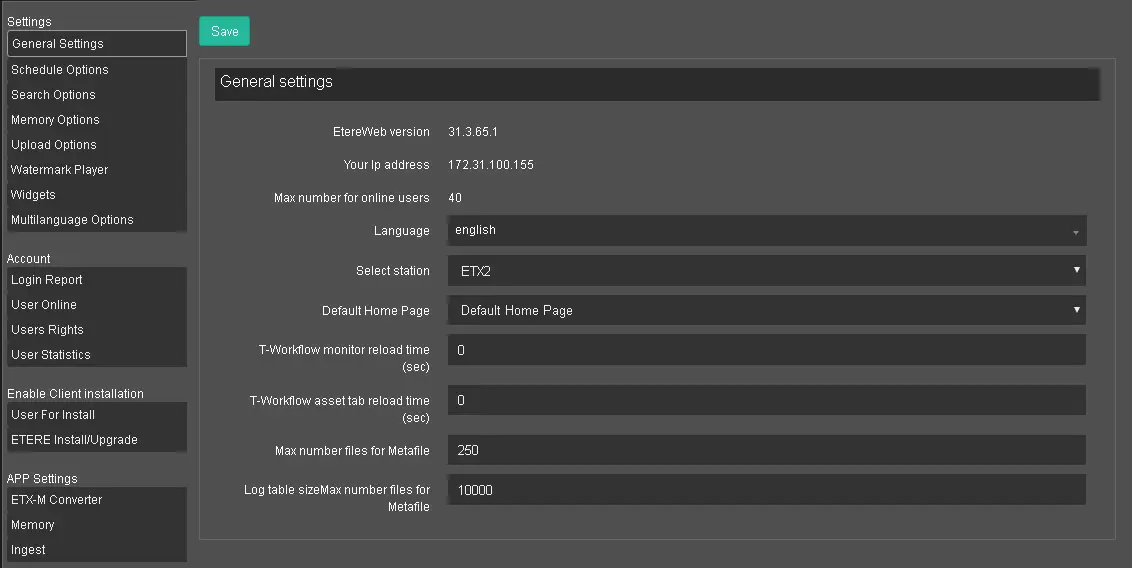Click the Log table size input field
Viewport: 1132px width, 568px height.
pos(766,490)
